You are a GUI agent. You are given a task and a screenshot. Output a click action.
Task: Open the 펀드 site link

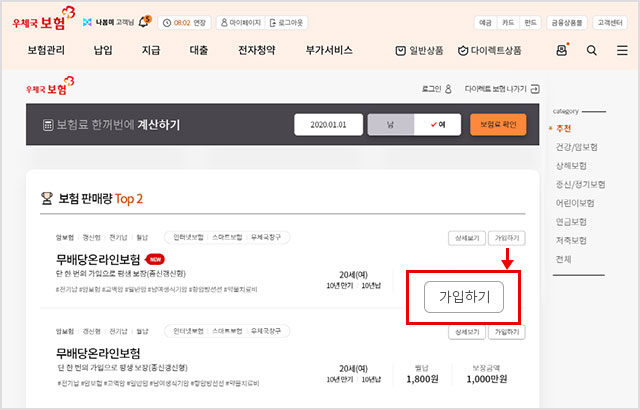point(530,23)
